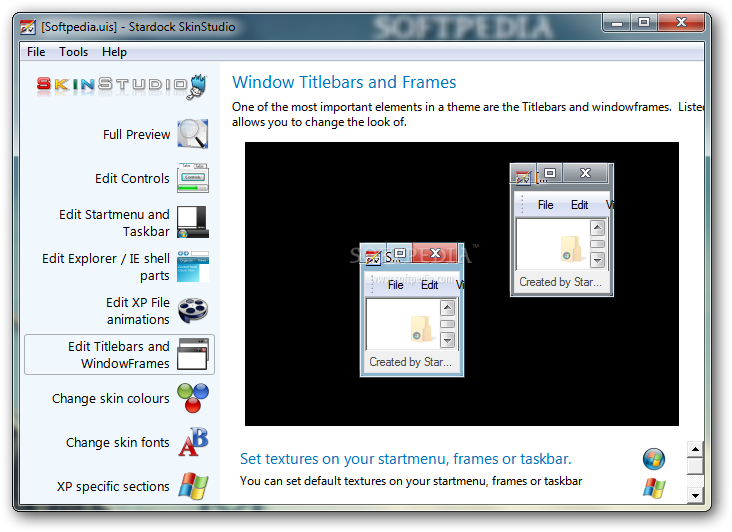Viewport: 732px width, 532px height.
Task: Select the Full Preview label
Action: 136,134
